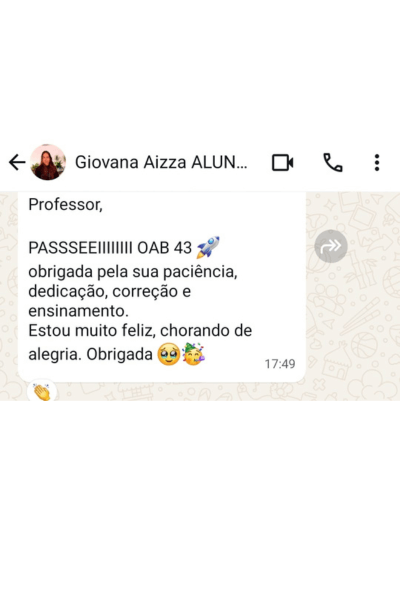Tap the "PASSSEEIIIIIIII OAB 43" line

tap(110, 248)
